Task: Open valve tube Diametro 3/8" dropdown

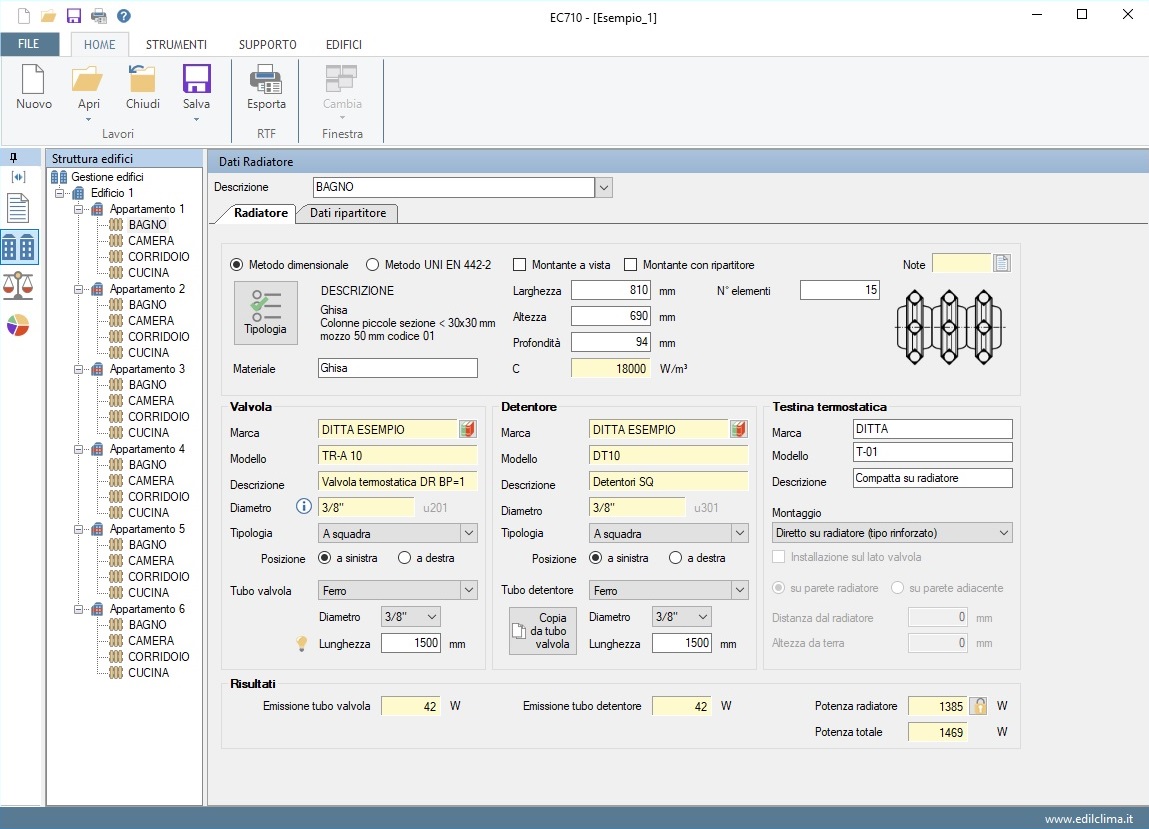Action: pos(432,616)
